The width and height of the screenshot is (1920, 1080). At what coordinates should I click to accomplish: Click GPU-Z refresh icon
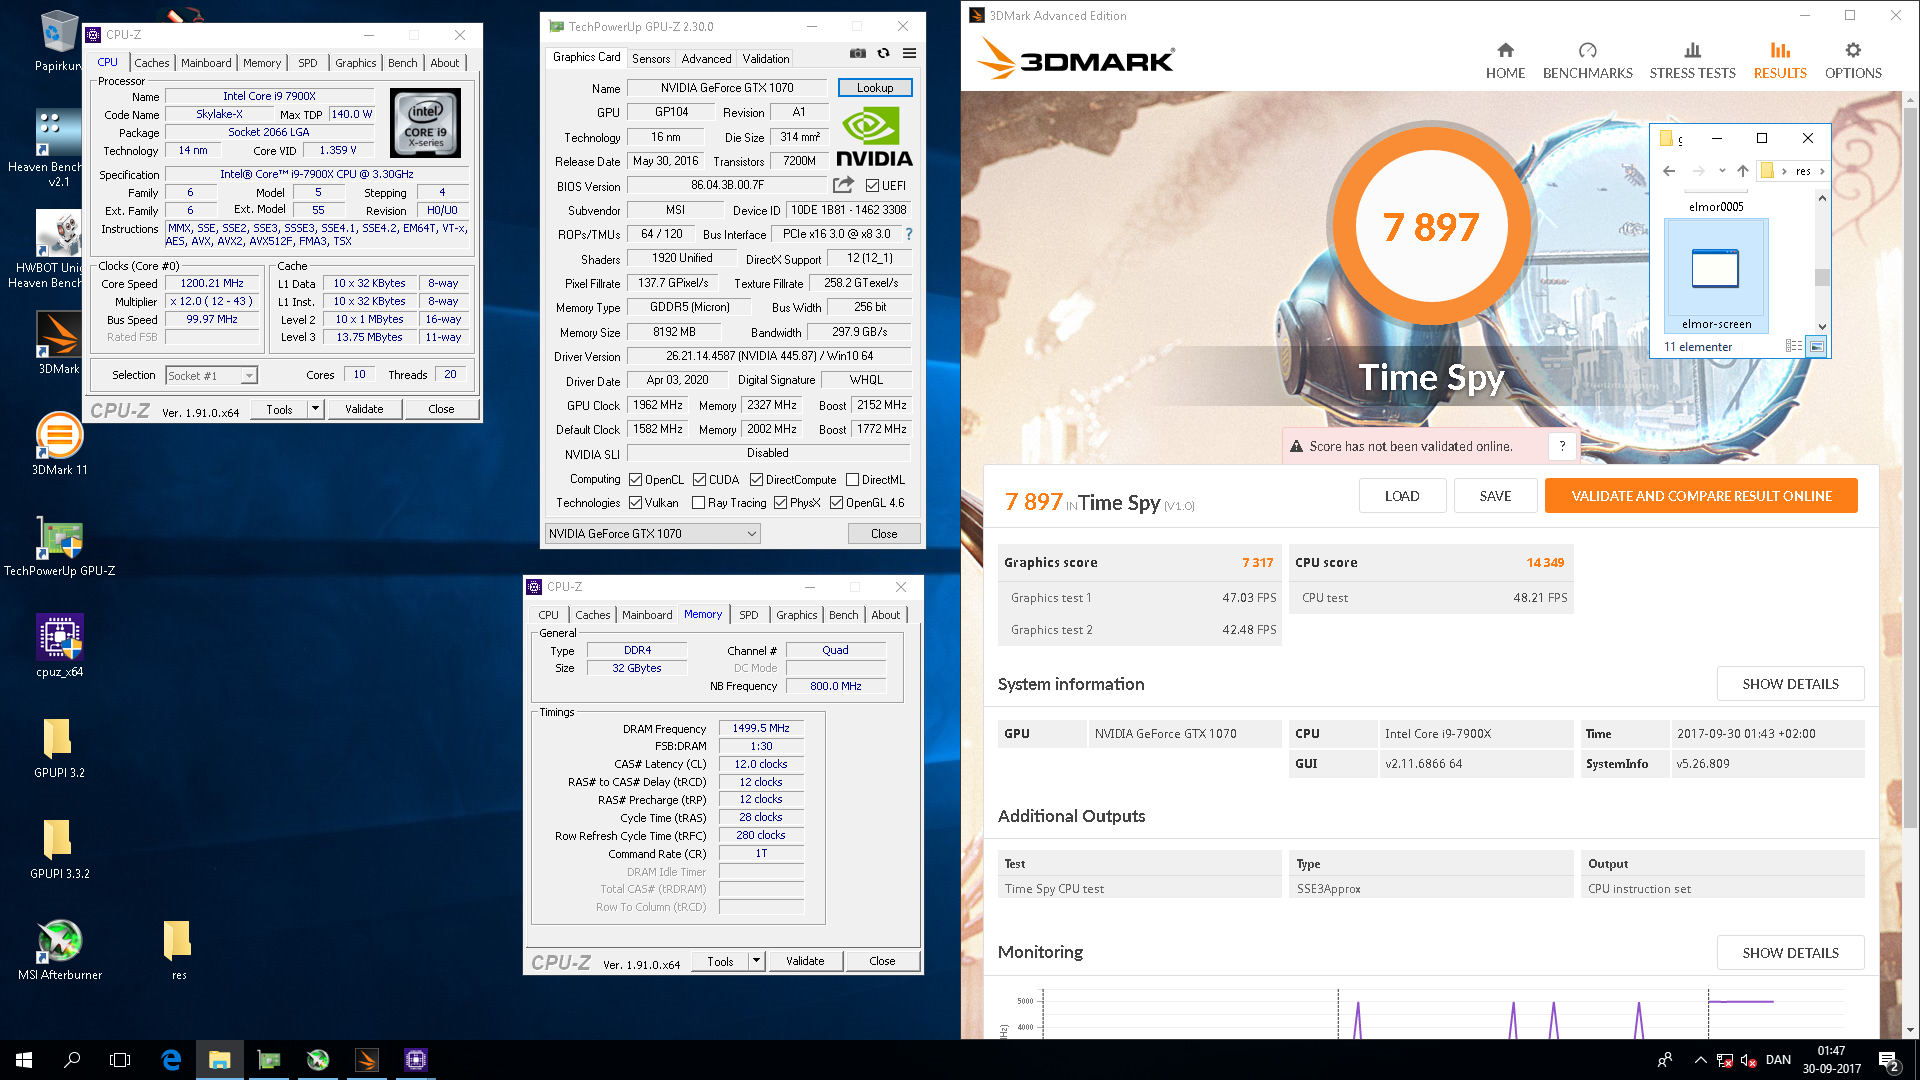883,53
